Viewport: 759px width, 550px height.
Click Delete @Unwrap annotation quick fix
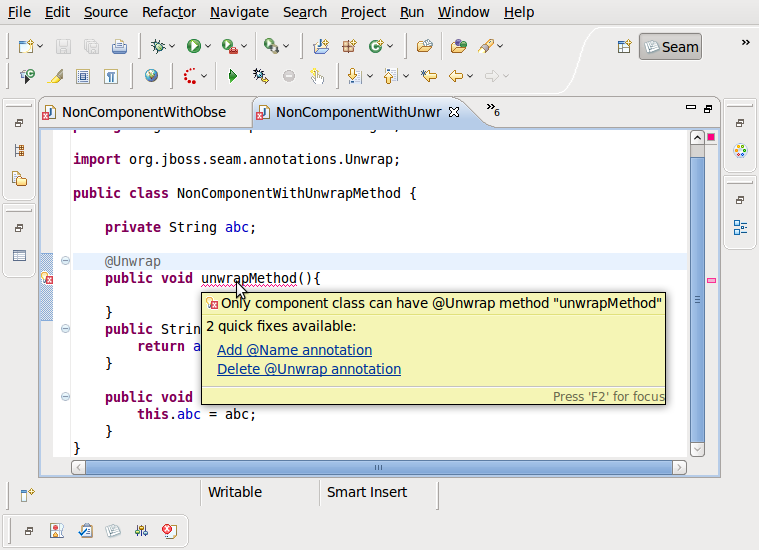(x=308, y=369)
